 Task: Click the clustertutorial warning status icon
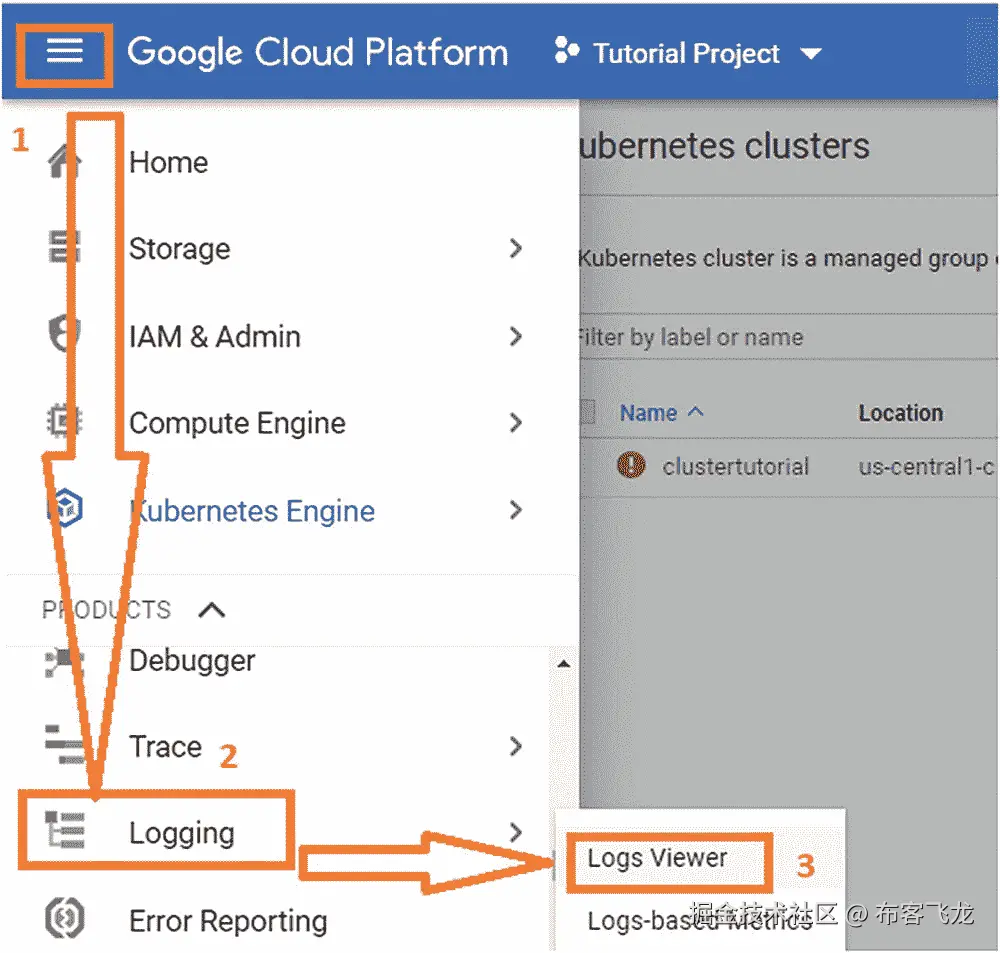pos(631,465)
